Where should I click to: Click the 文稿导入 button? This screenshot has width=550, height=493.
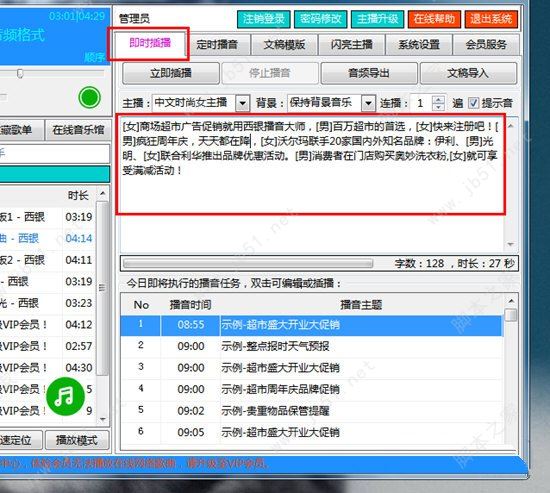[x=468, y=73]
